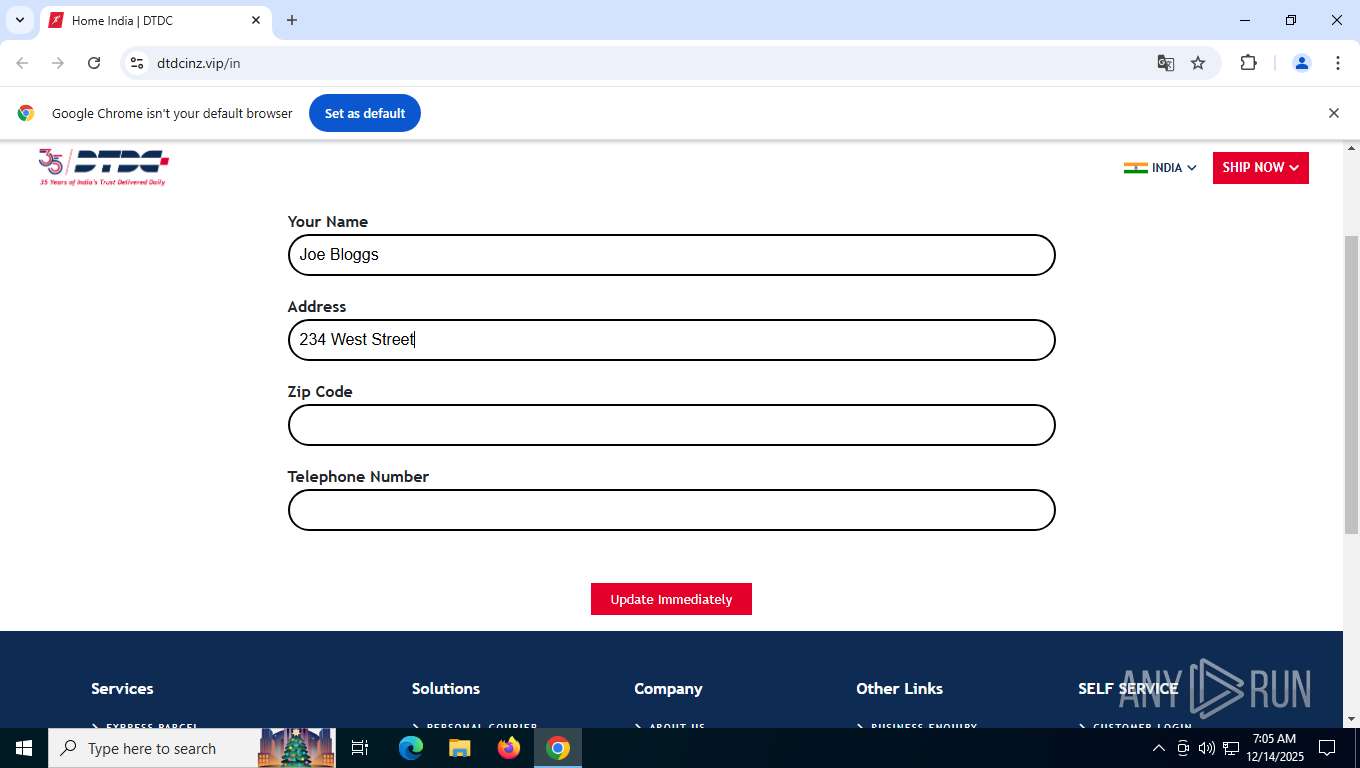This screenshot has width=1360, height=768.
Task: Submit with the Update Immediately button
Action: click(x=671, y=599)
